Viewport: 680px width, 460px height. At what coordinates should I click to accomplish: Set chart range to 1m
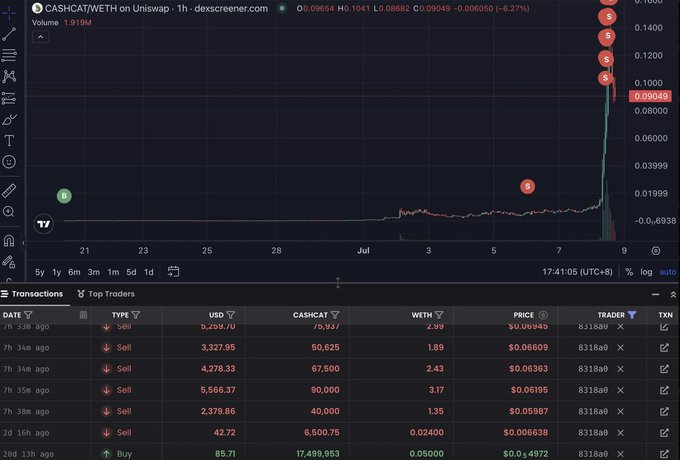click(113, 272)
